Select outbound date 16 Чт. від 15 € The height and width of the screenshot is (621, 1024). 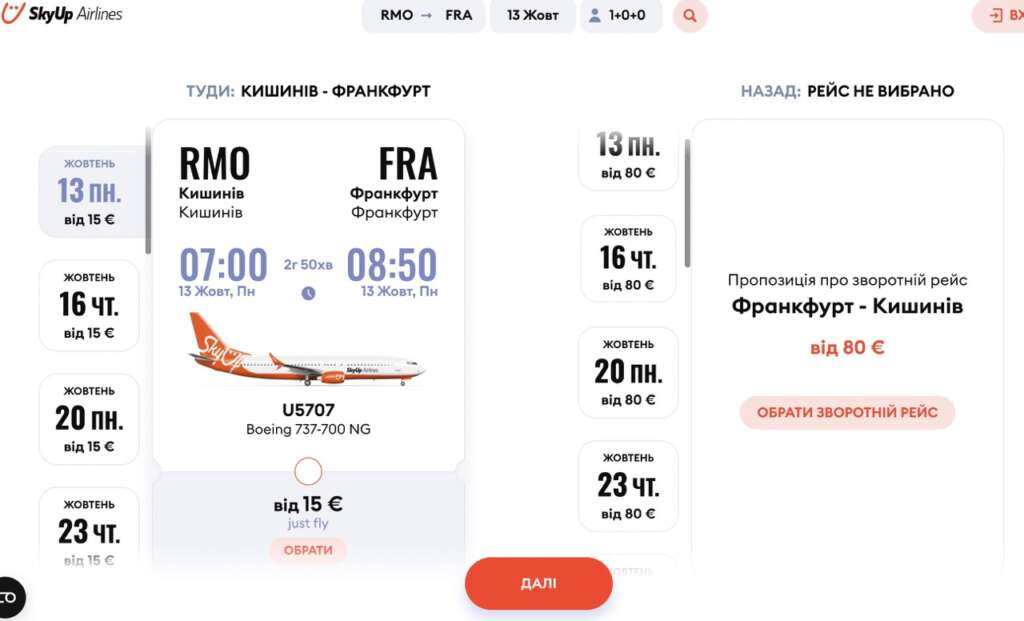pyautogui.click(x=89, y=306)
